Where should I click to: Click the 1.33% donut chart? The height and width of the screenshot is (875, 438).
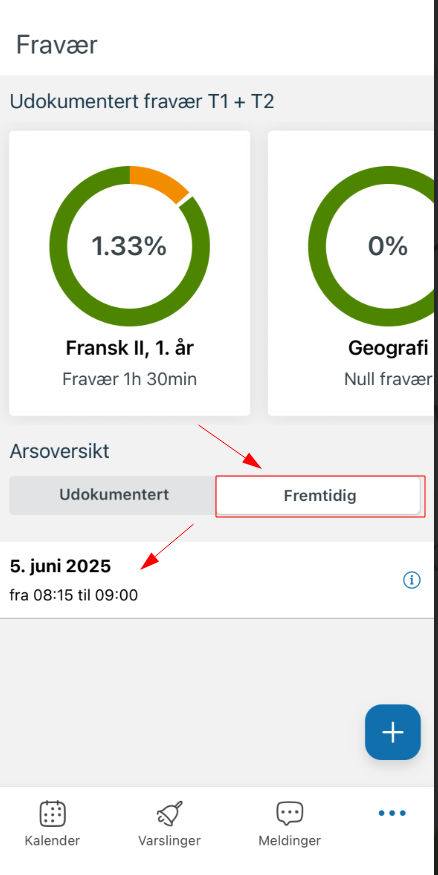coord(129,246)
